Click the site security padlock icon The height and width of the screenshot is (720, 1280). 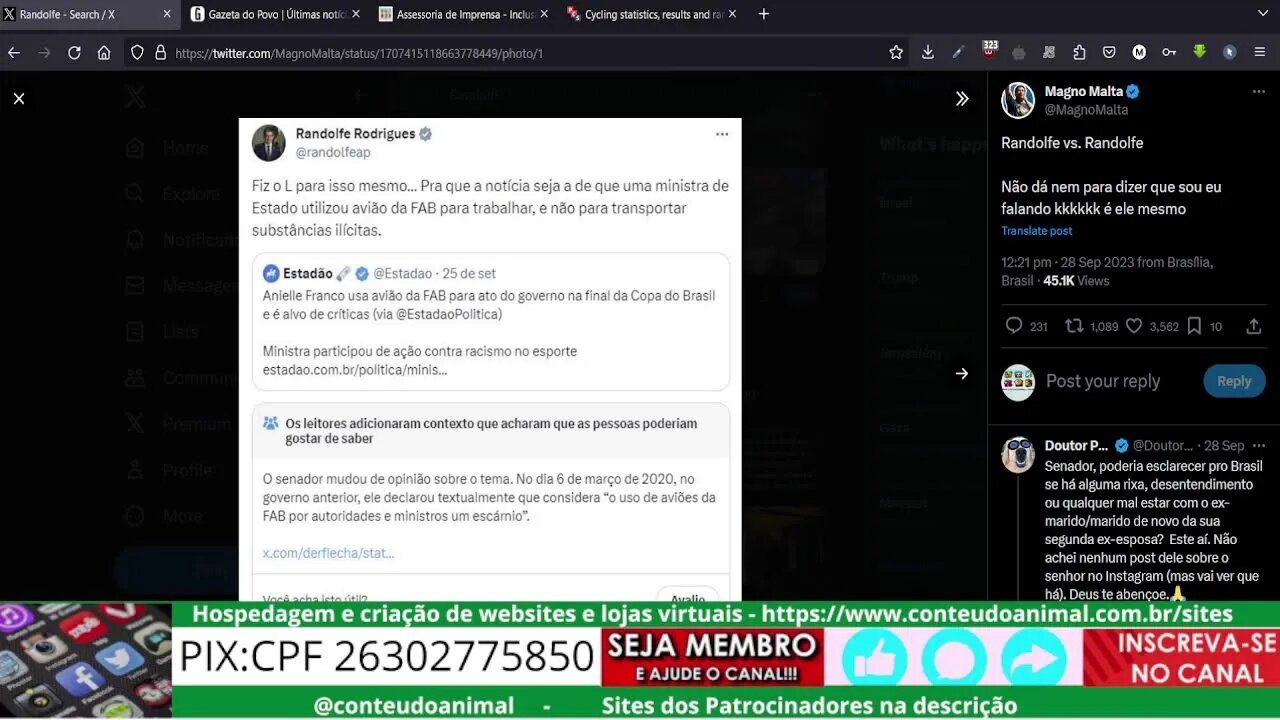click(x=160, y=53)
